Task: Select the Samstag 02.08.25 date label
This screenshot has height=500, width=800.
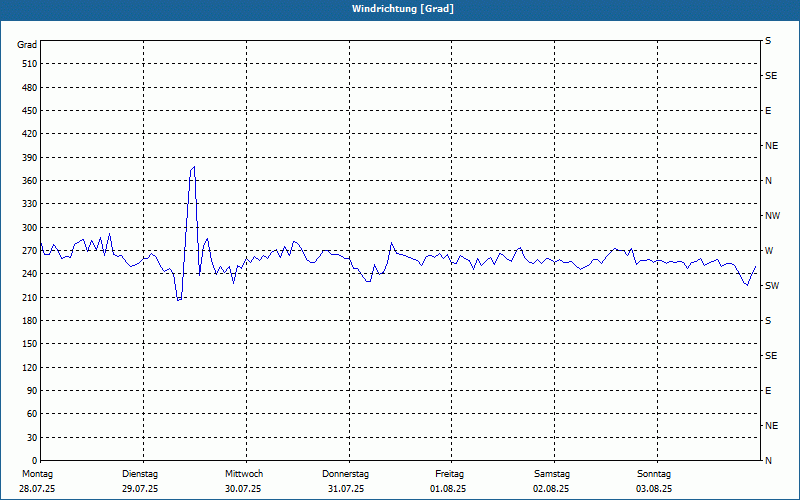Action: pyautogui.click(x=552, y=481)
